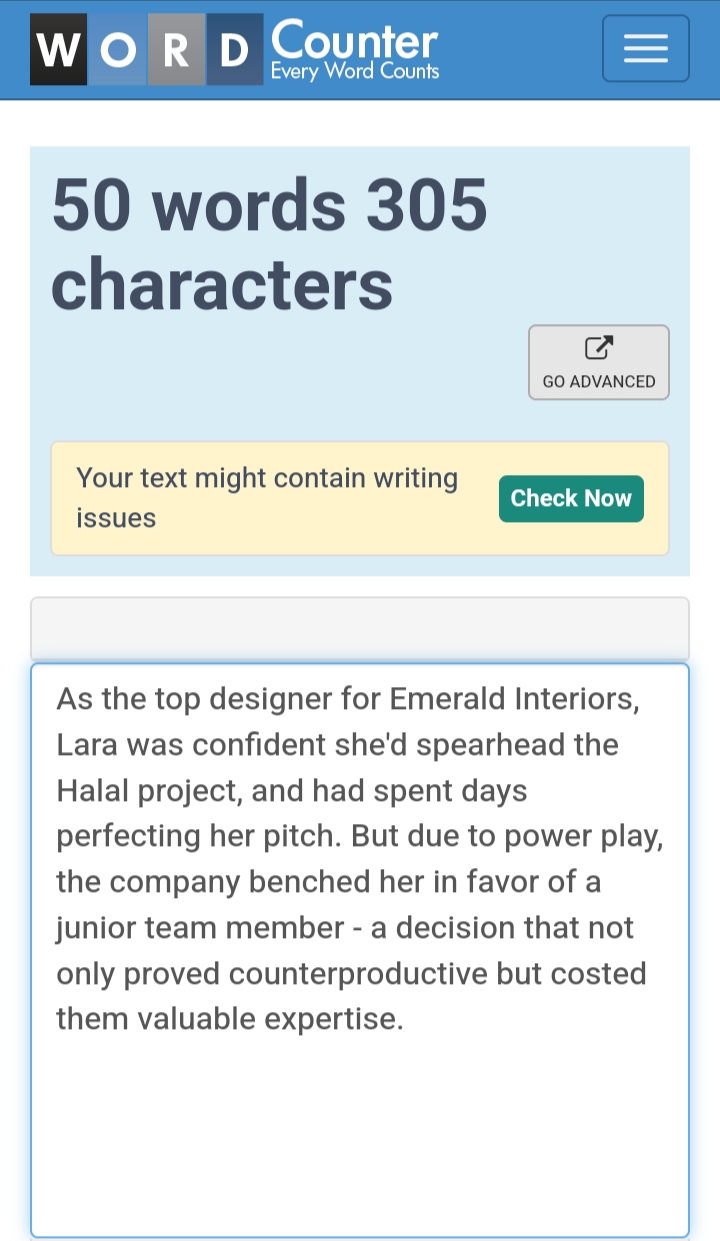Image resolution: width=720 pixels, height=1241 pixels.
Task: Click the dark blue D tile in the logo
Action: (235, 49)
